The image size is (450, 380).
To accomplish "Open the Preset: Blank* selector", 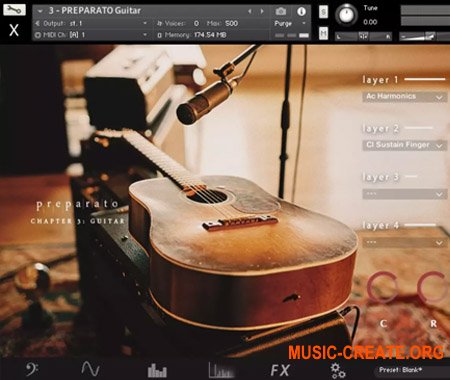I will pos(413,370).
